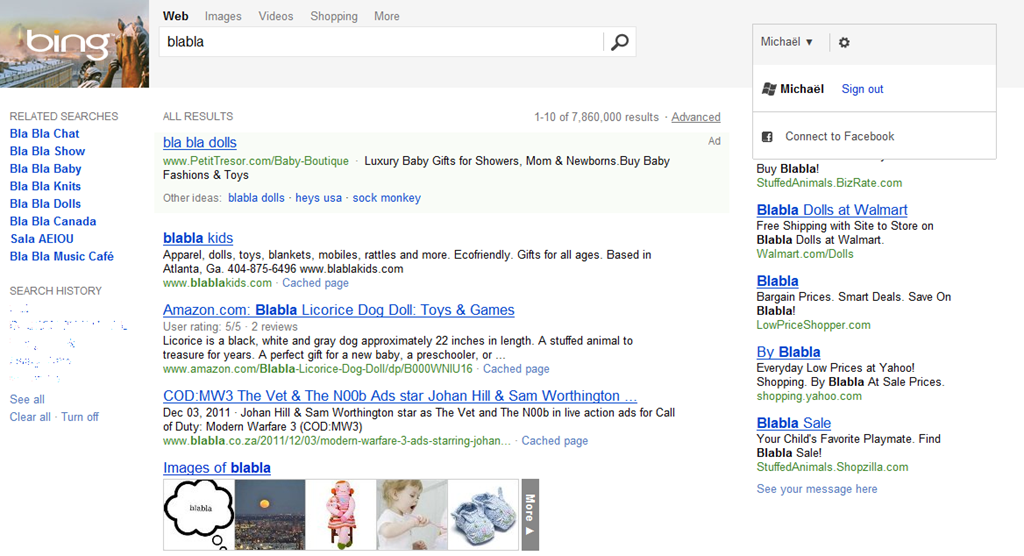Select related search Bla Bla Knits
The width and height of the screenshot is (1024, 556).
[45, 186]
